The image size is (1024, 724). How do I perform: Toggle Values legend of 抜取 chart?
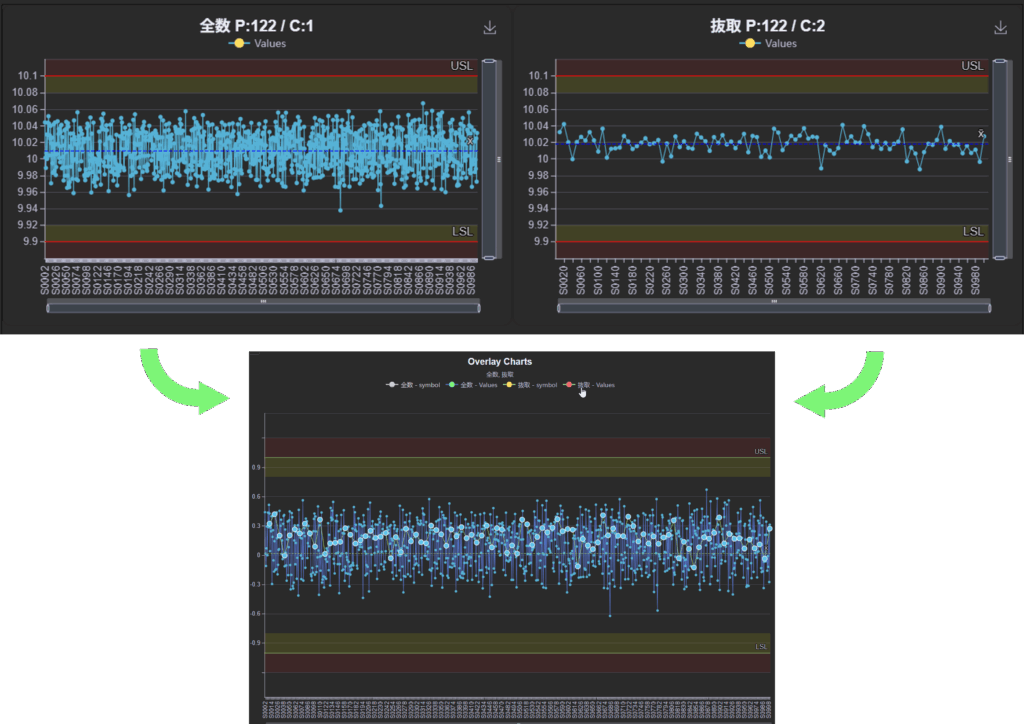point(768,44)
